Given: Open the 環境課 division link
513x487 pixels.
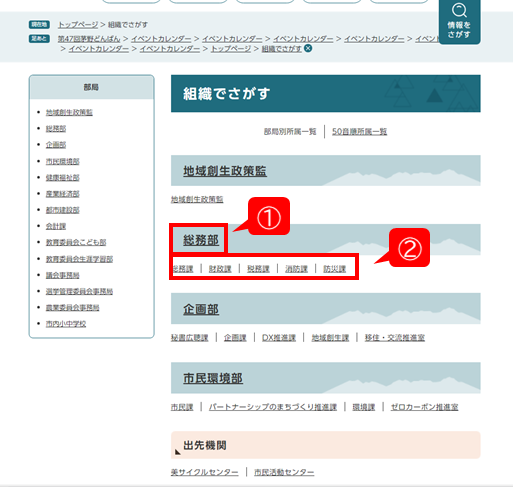Looking at the screenshot, I should point(364,407).
